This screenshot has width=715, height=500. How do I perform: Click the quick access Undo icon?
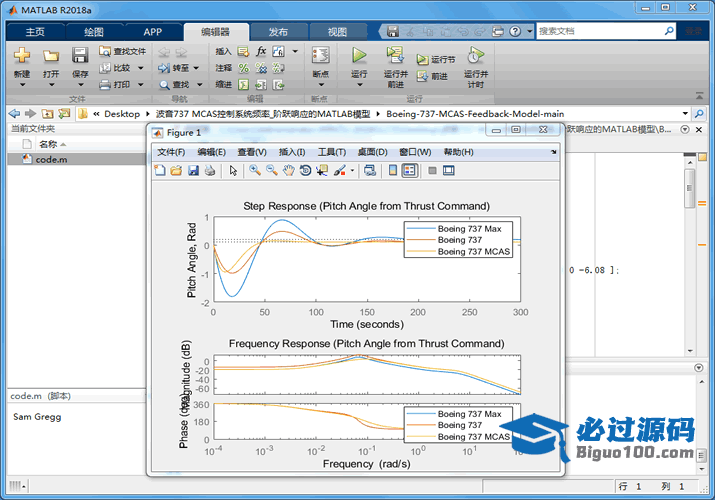click(x=463, y=31)
